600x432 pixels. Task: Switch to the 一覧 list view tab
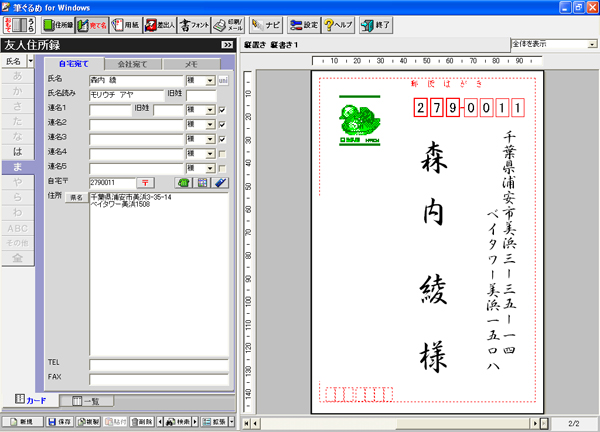78,401
